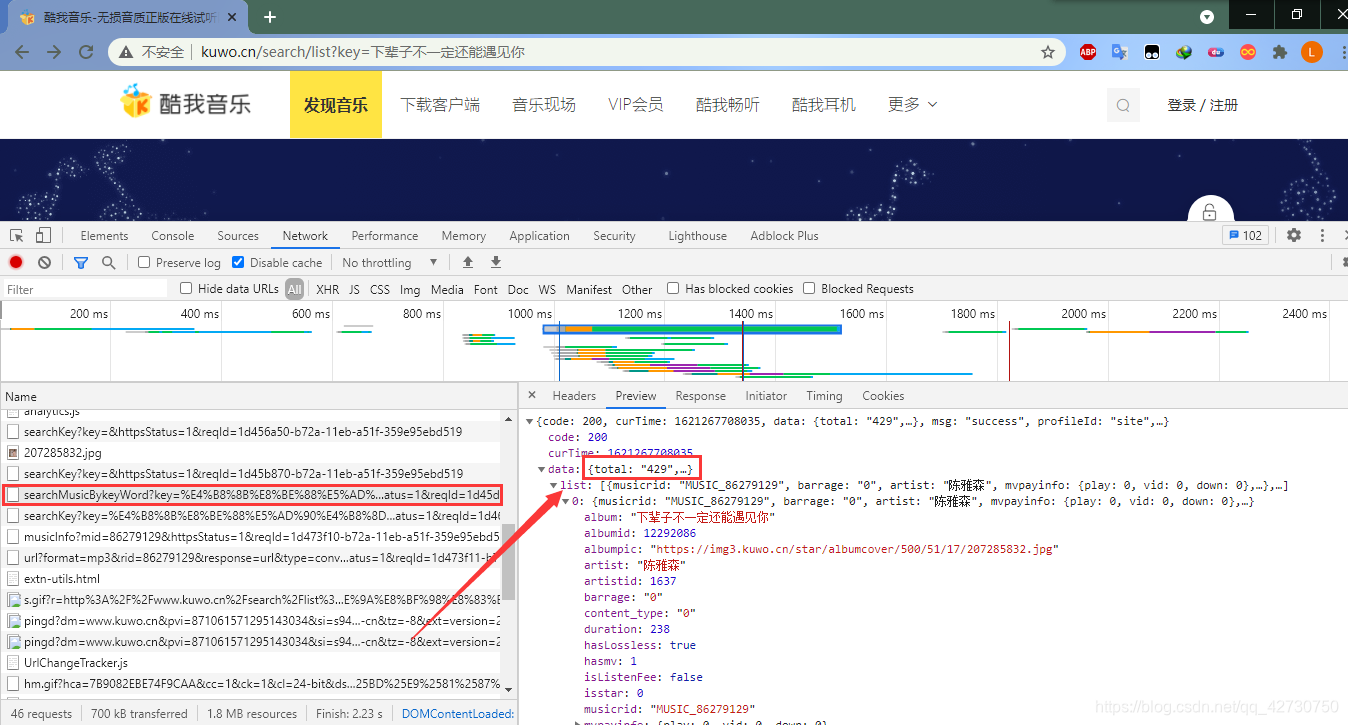
Task: Click the browser back arrow
Action: (x=23, y=52)
